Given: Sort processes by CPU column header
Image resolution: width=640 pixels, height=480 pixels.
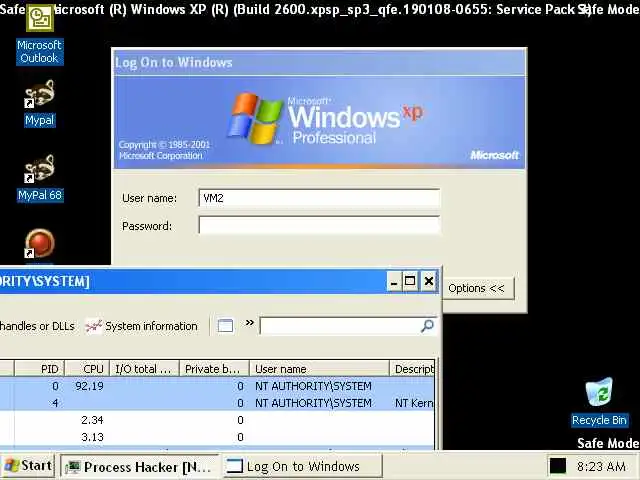Looking at the screenshot, I should (x=87, y=369).
